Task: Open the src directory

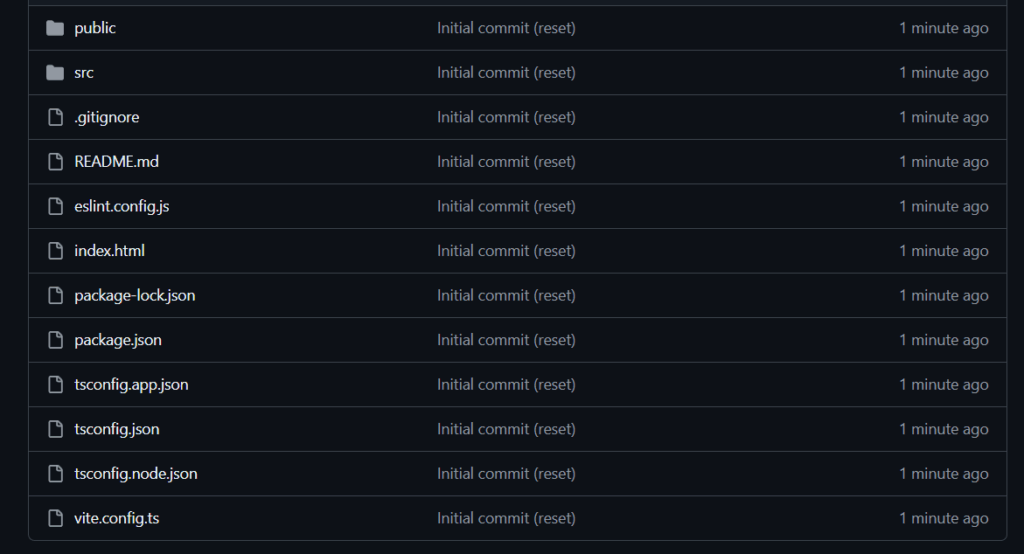Action: tap(84, 73)
